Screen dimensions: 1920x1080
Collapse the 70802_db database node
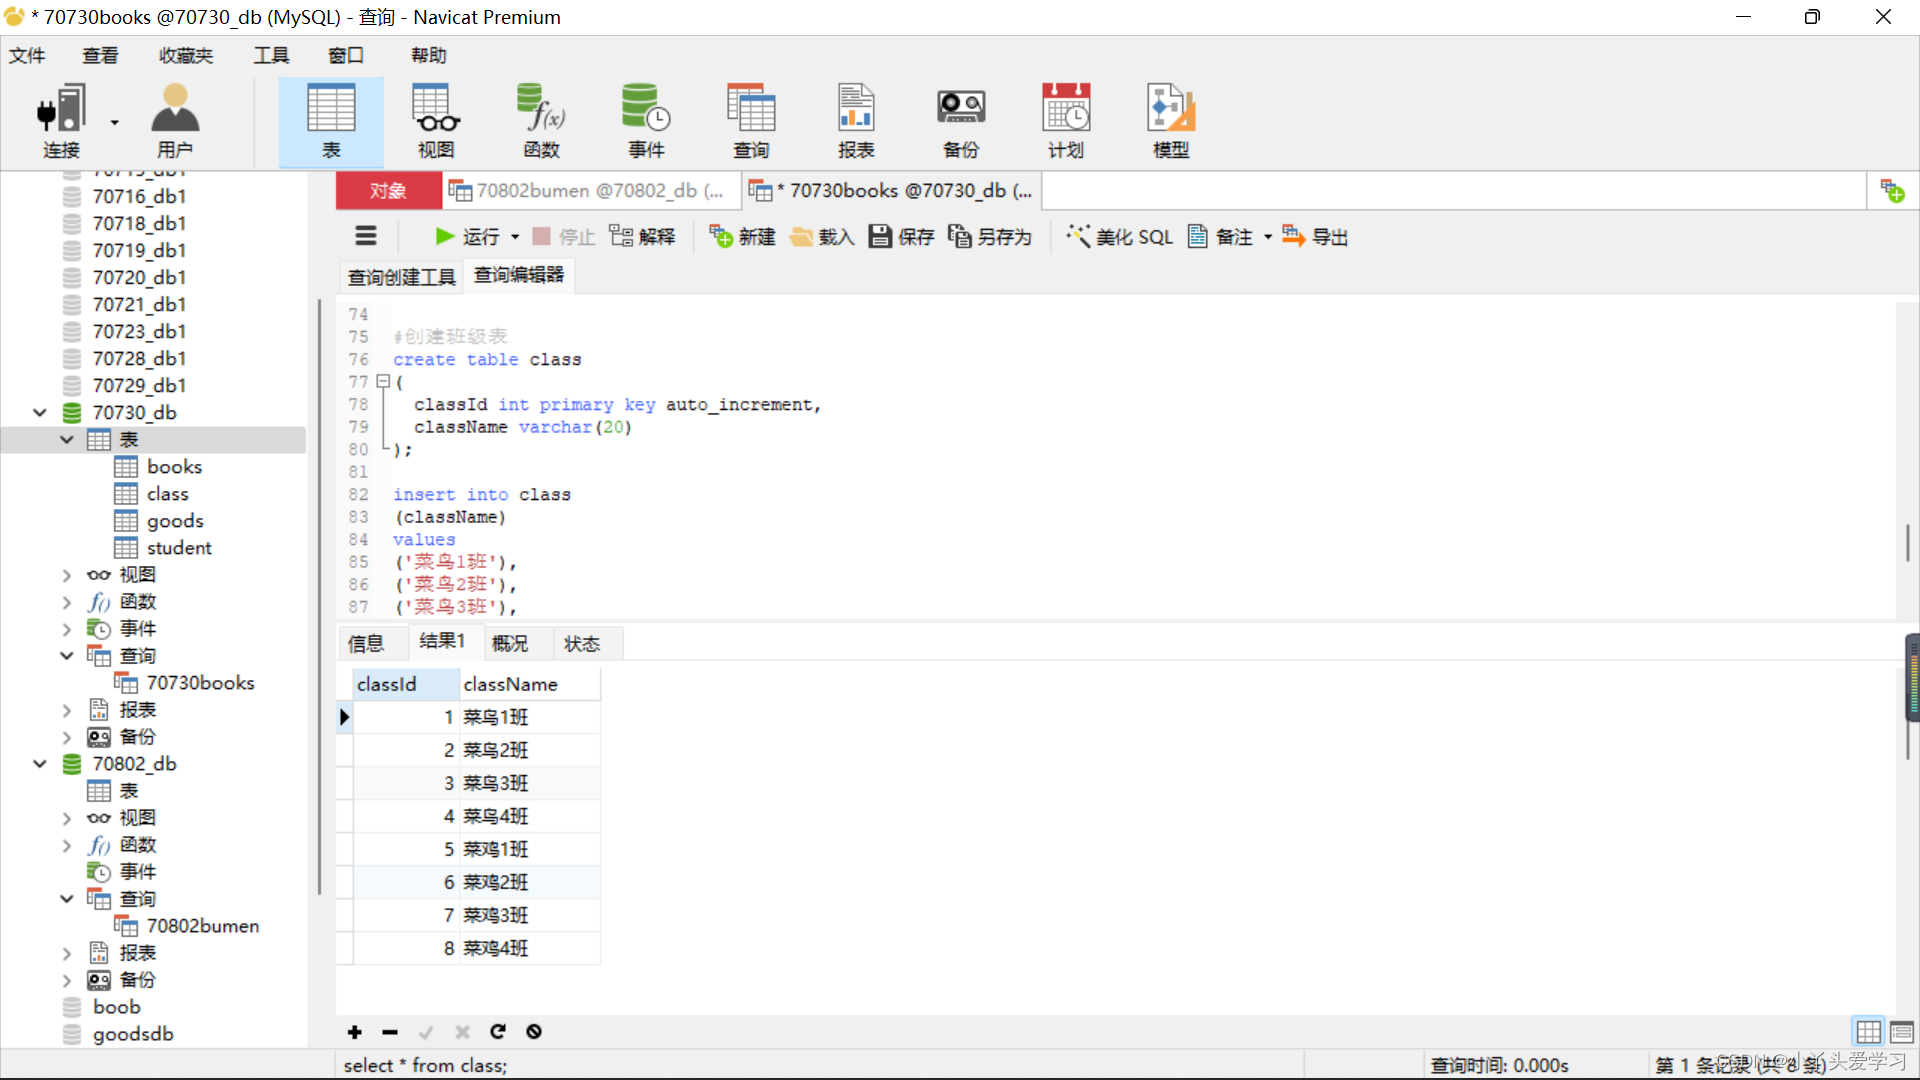point(40,764)
